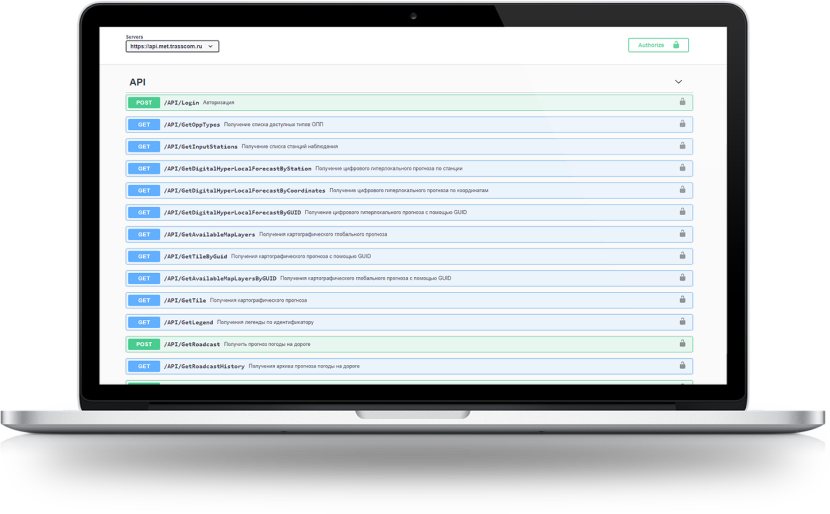Click the padlock on the /API/GetRoadcast row
830x514 pixels.
click(x=682, y=344)
